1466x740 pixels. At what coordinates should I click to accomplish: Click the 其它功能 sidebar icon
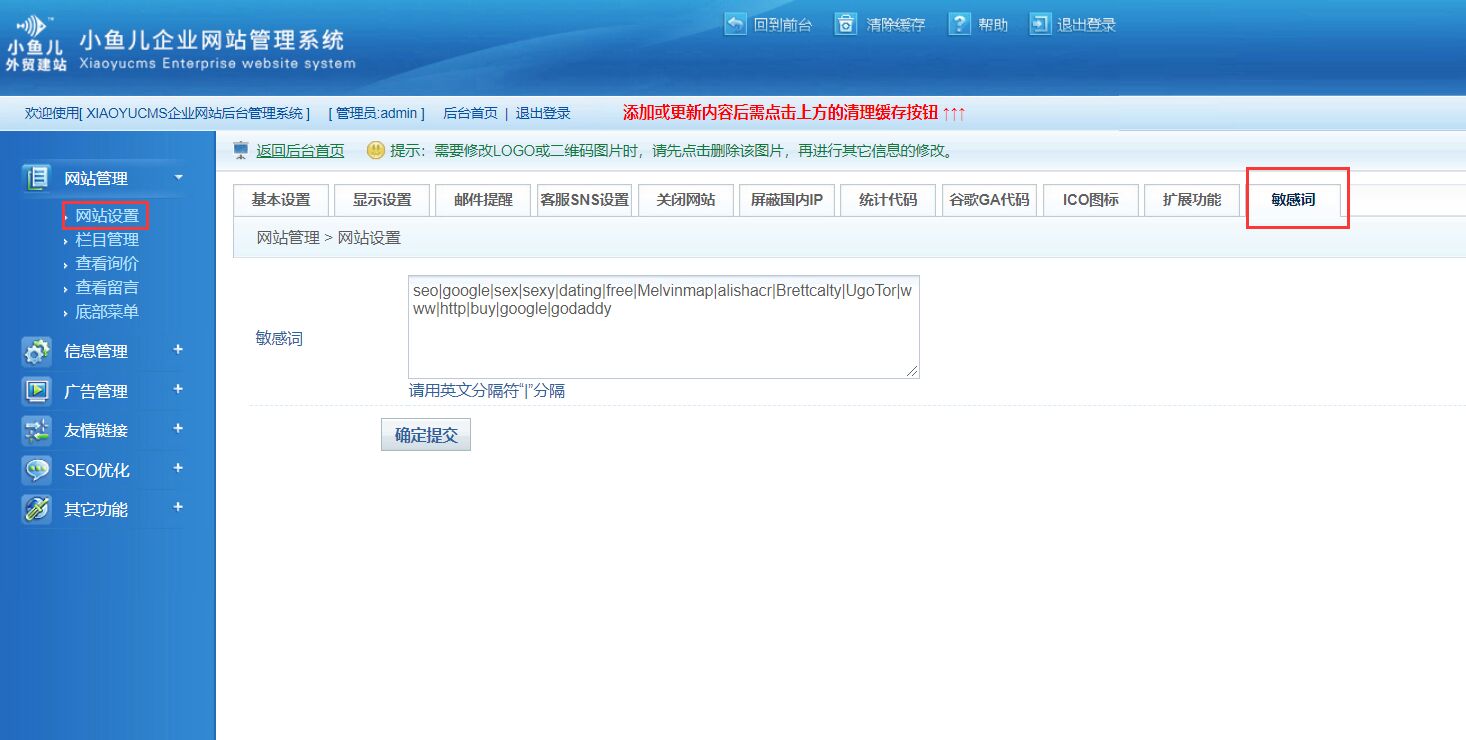[x=37, y=509]
